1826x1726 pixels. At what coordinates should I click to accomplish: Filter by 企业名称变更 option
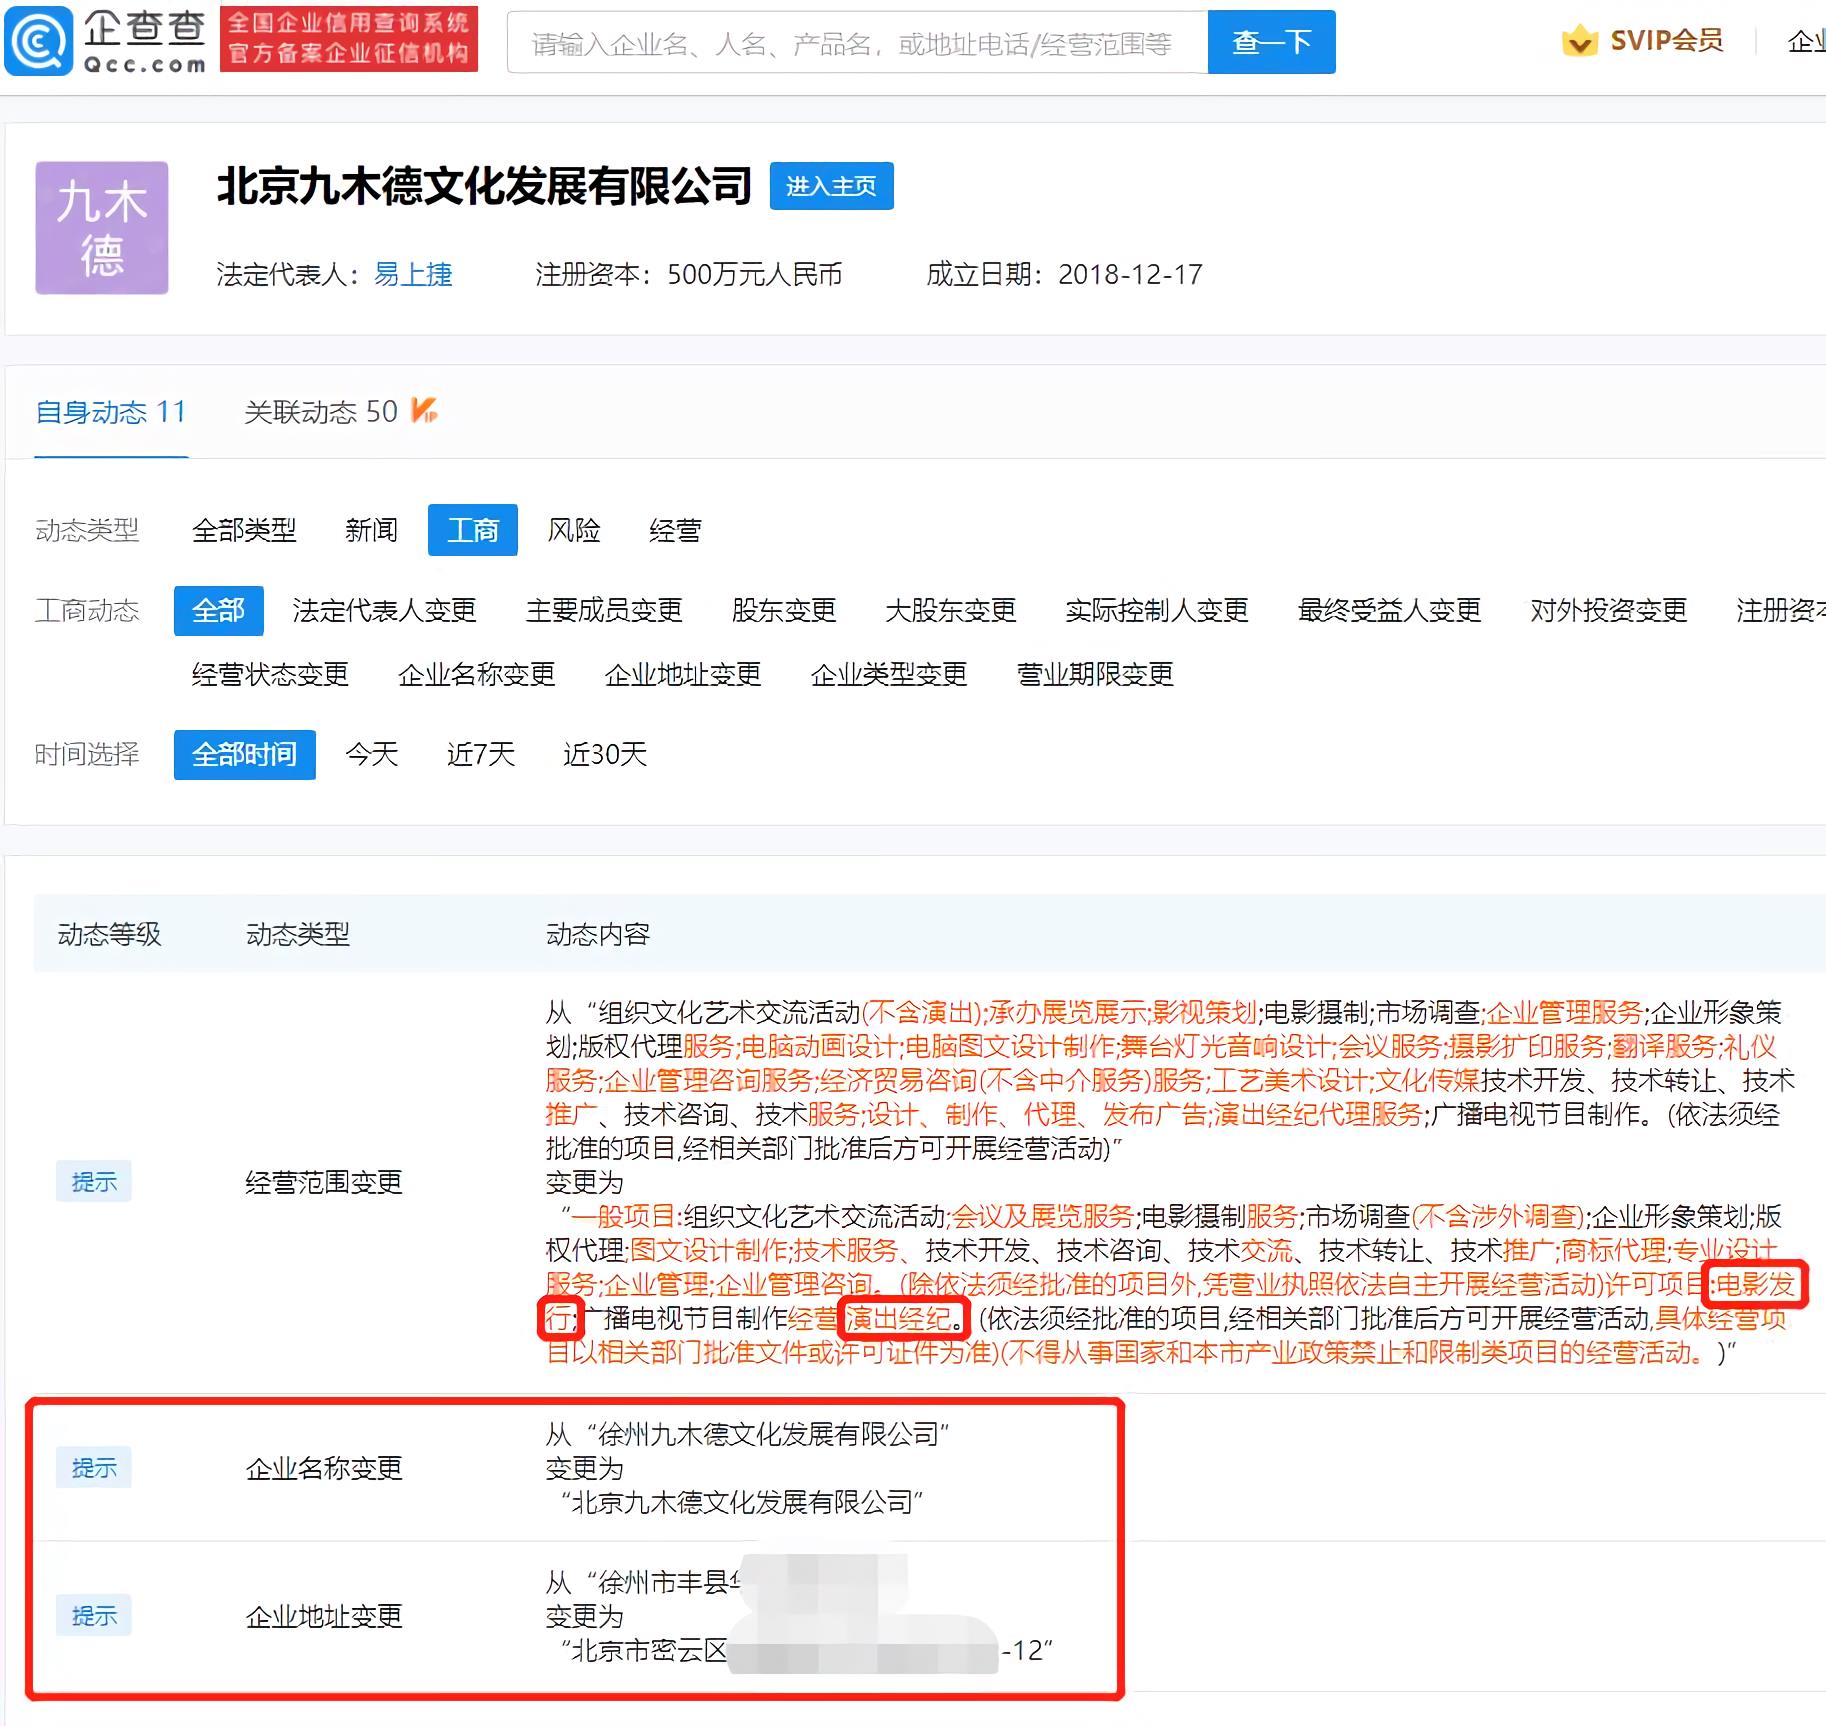(477, 675)
